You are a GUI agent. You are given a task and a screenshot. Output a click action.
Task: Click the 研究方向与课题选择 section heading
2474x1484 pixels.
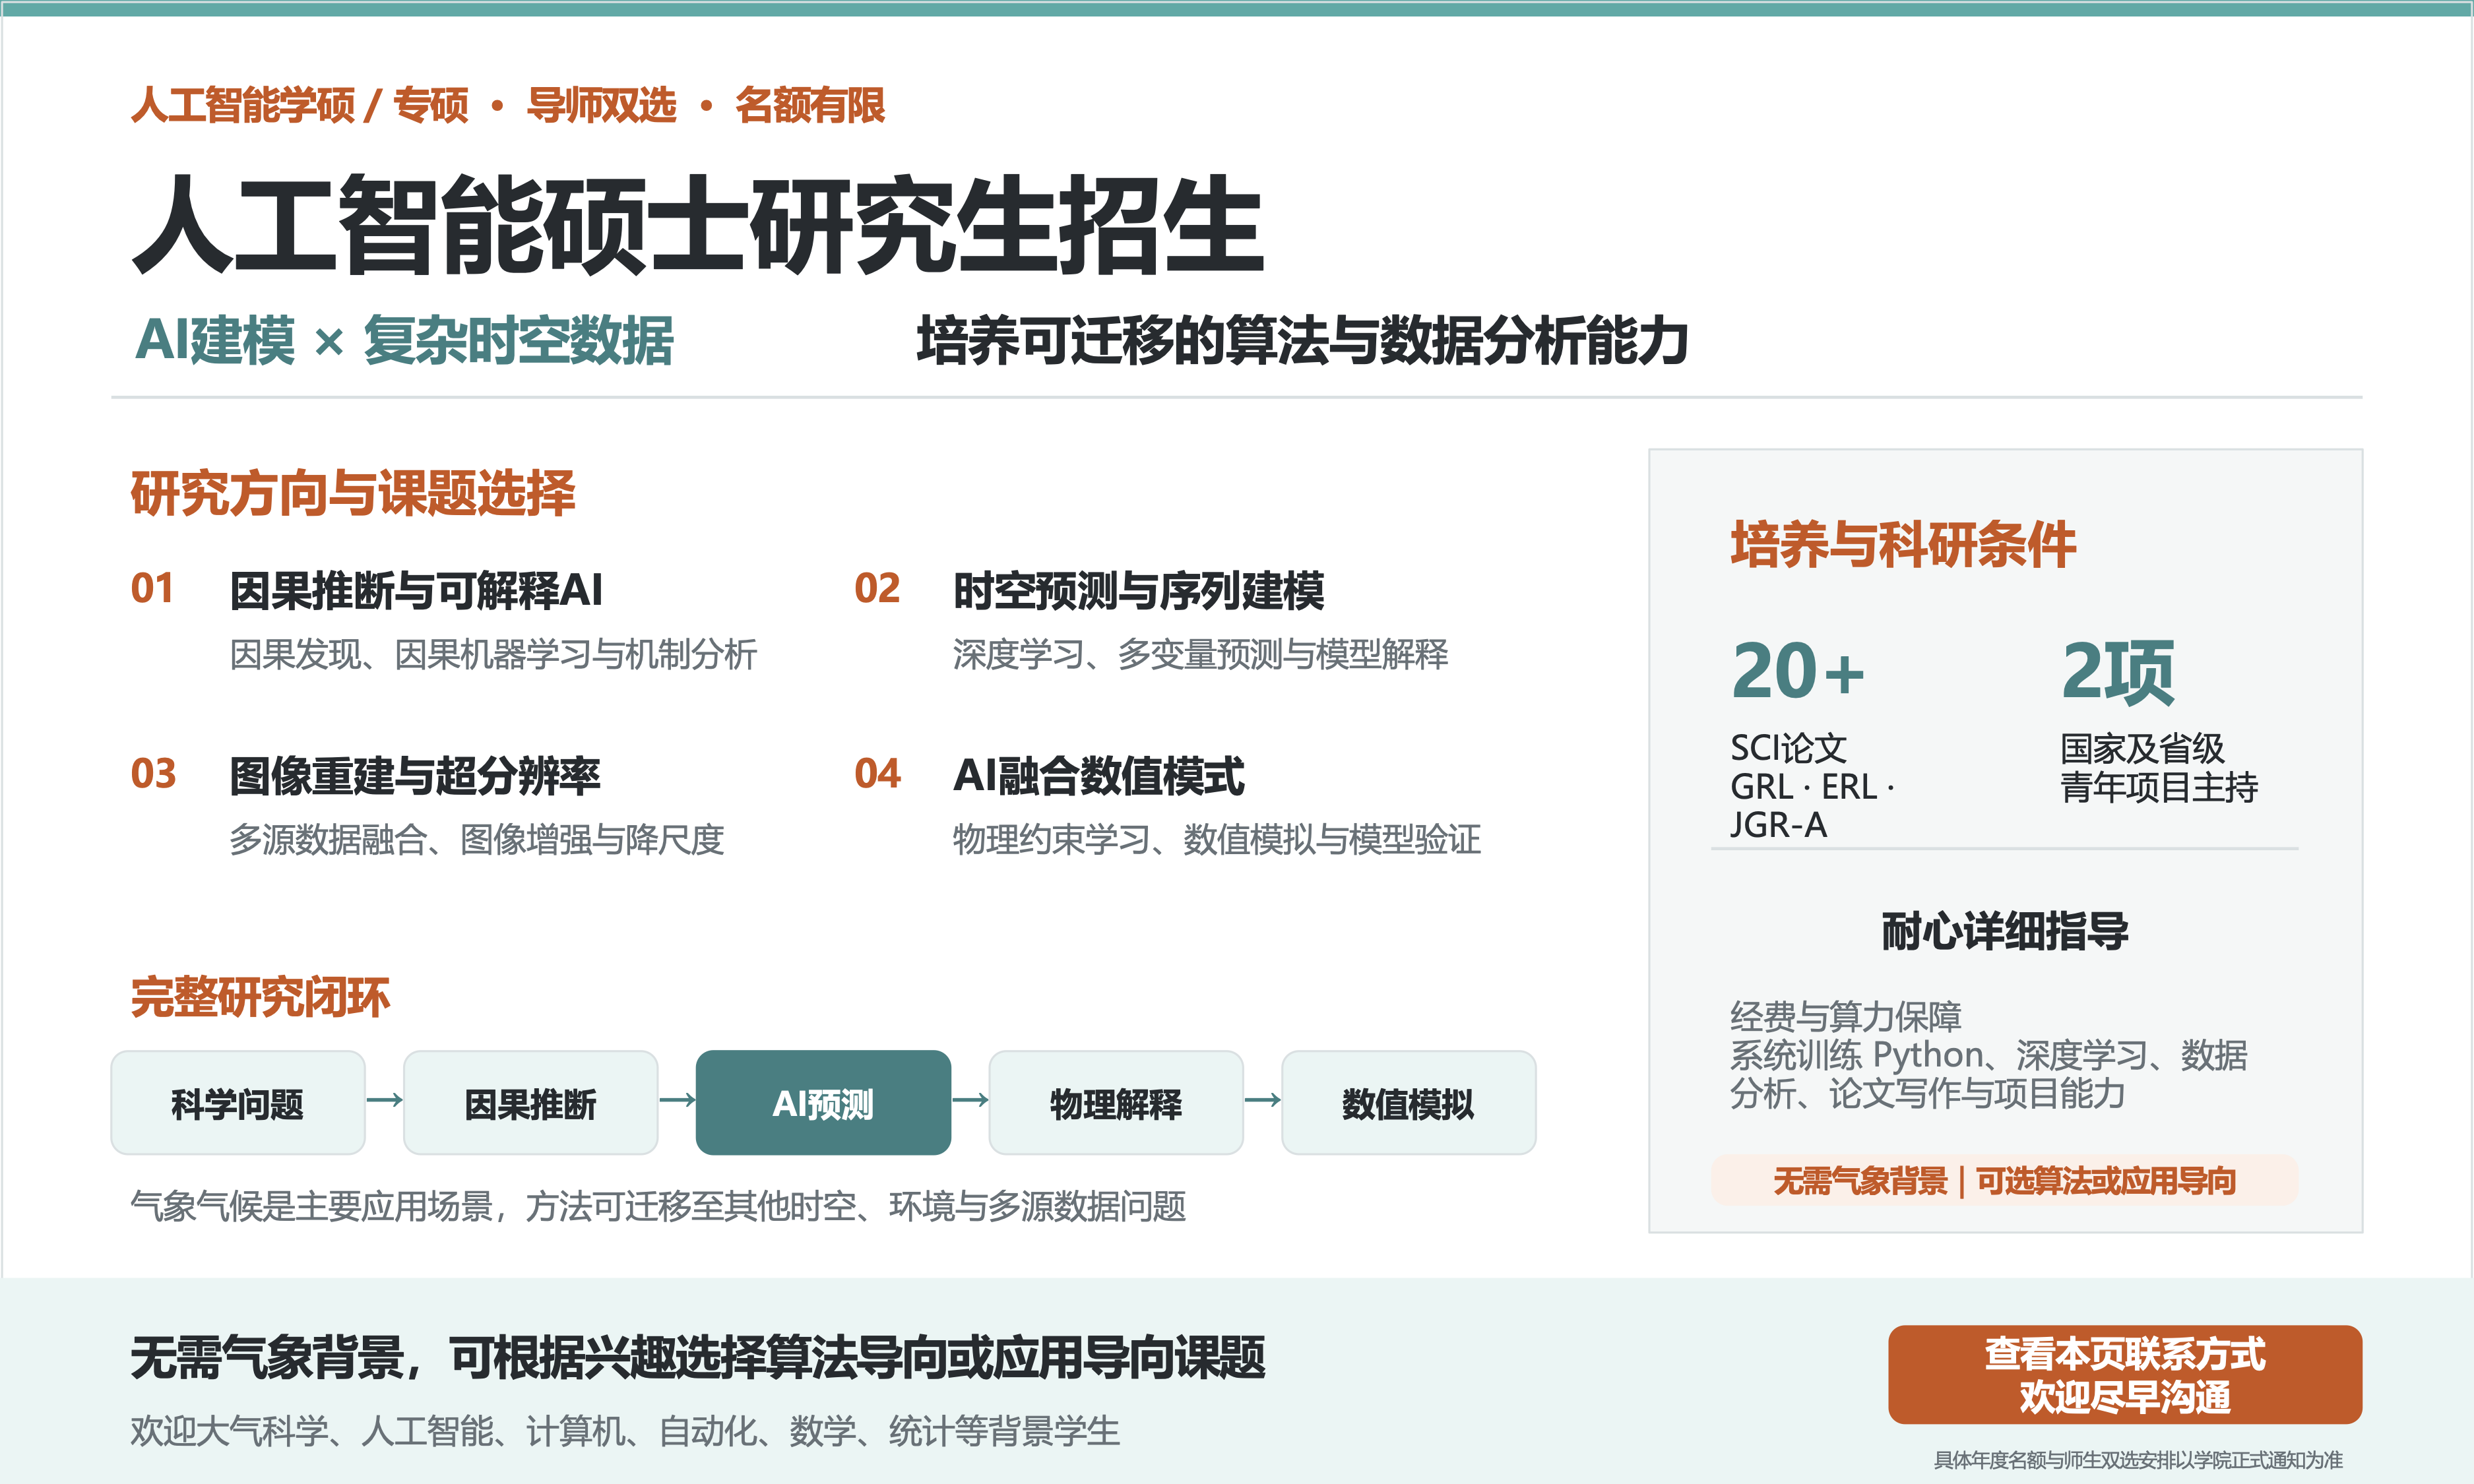(x=353, y=492)
